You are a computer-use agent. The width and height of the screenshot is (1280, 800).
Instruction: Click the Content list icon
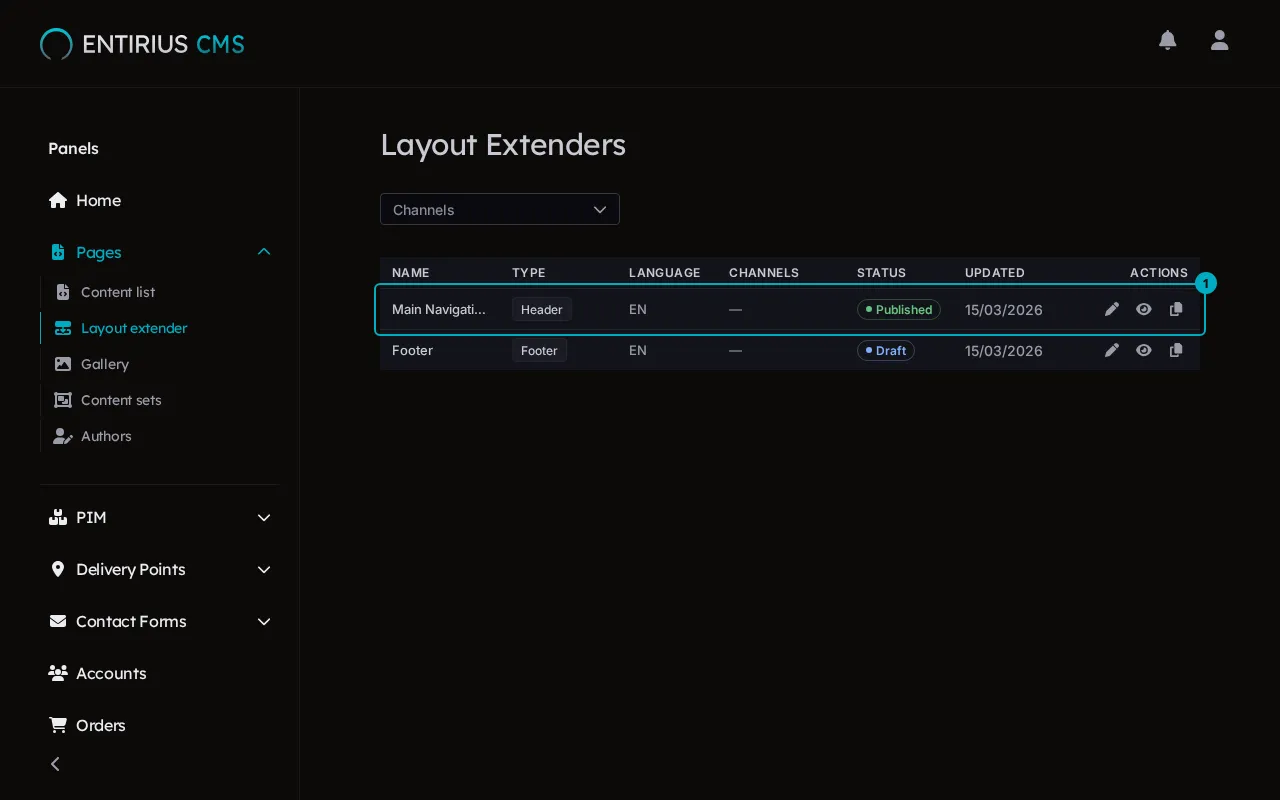click(x=63, y=292)
